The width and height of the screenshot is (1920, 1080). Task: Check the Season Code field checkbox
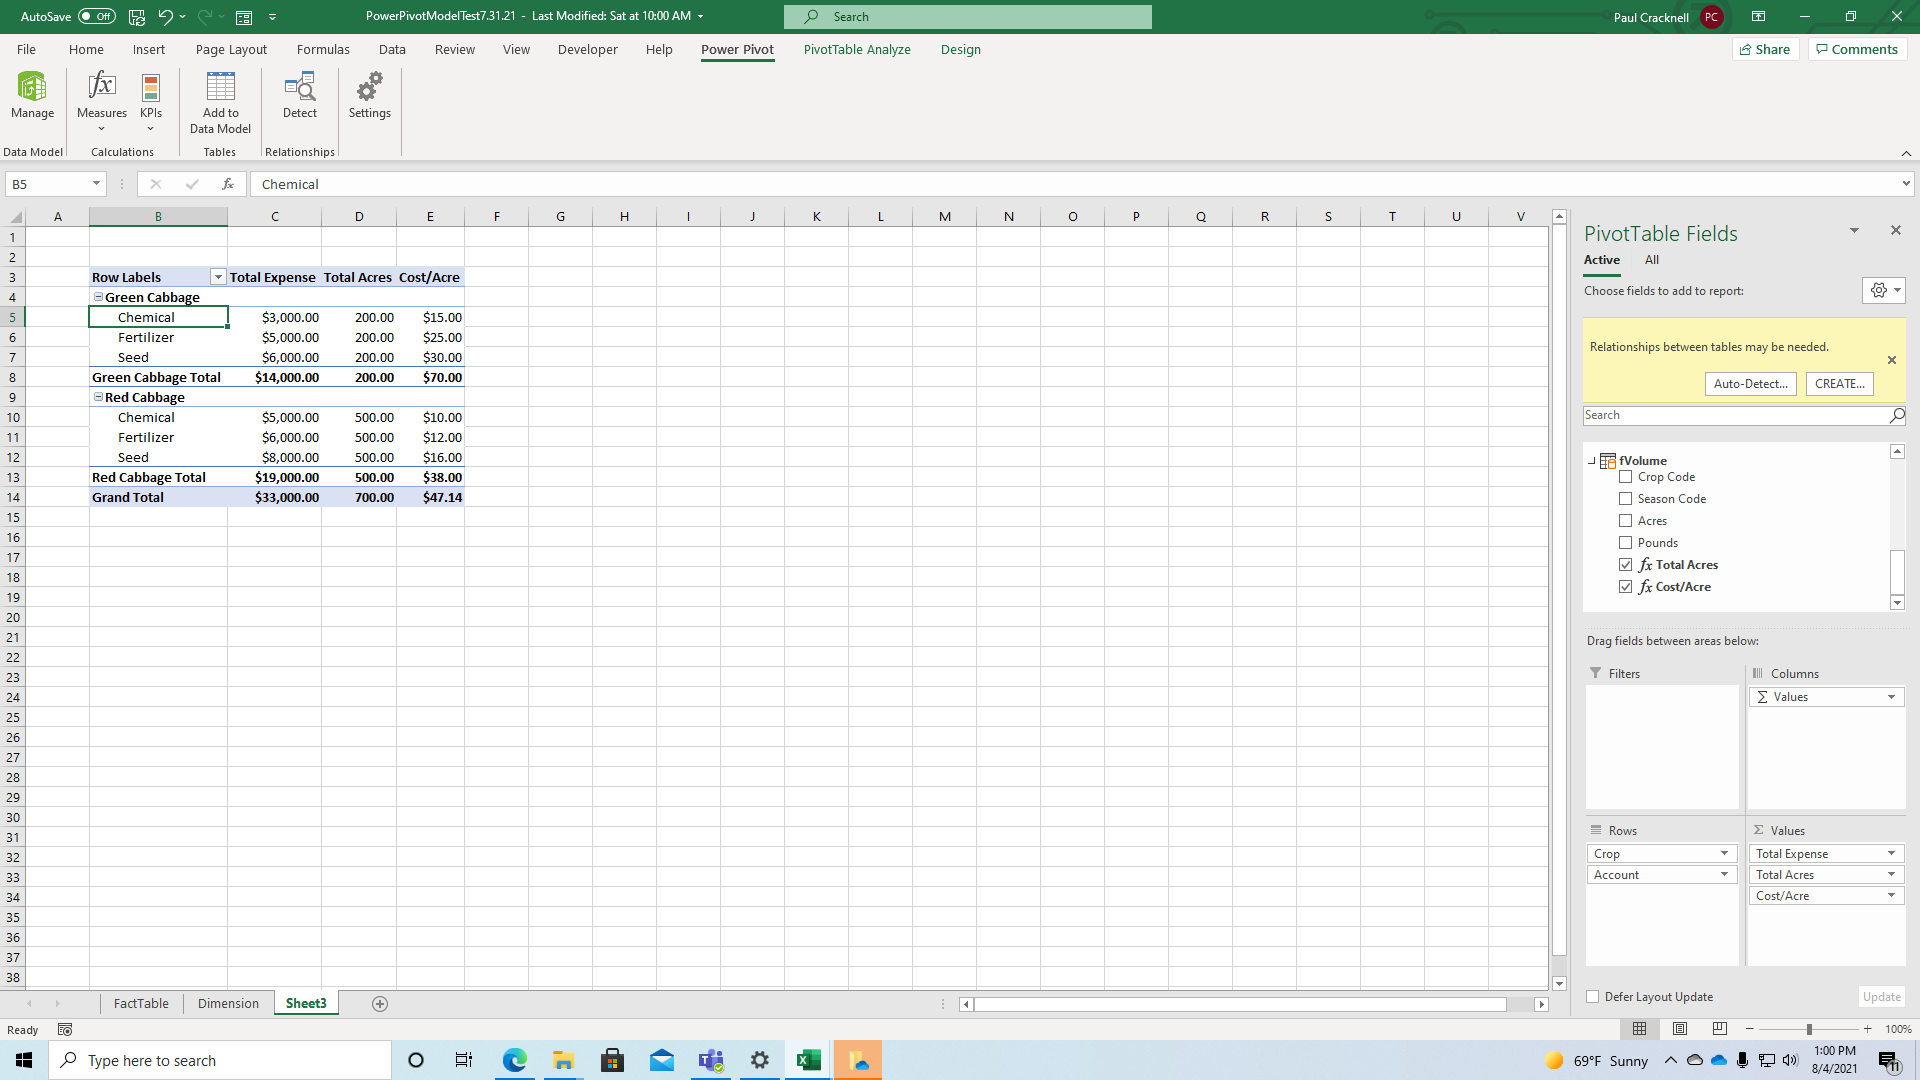point(1625,499)
